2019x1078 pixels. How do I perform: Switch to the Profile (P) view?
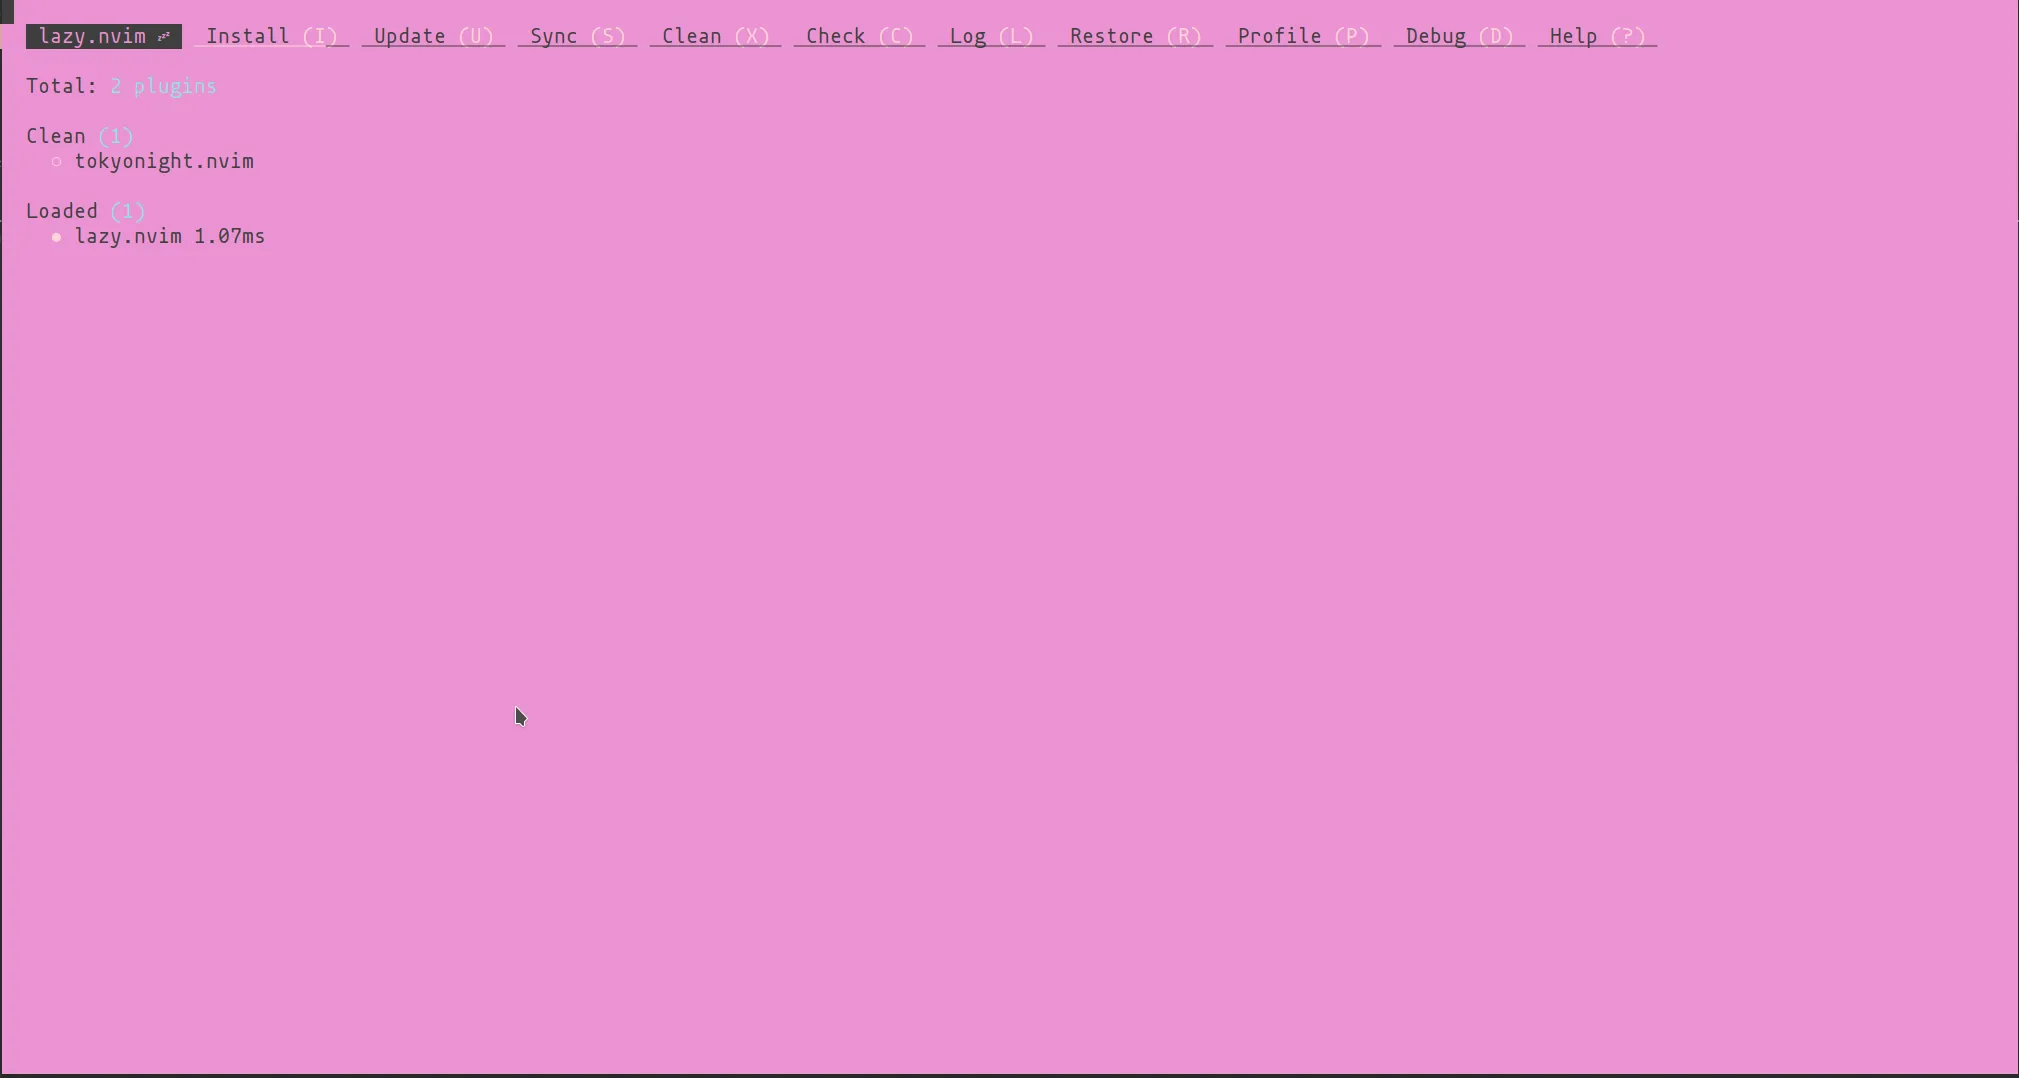click(1303, 37)
